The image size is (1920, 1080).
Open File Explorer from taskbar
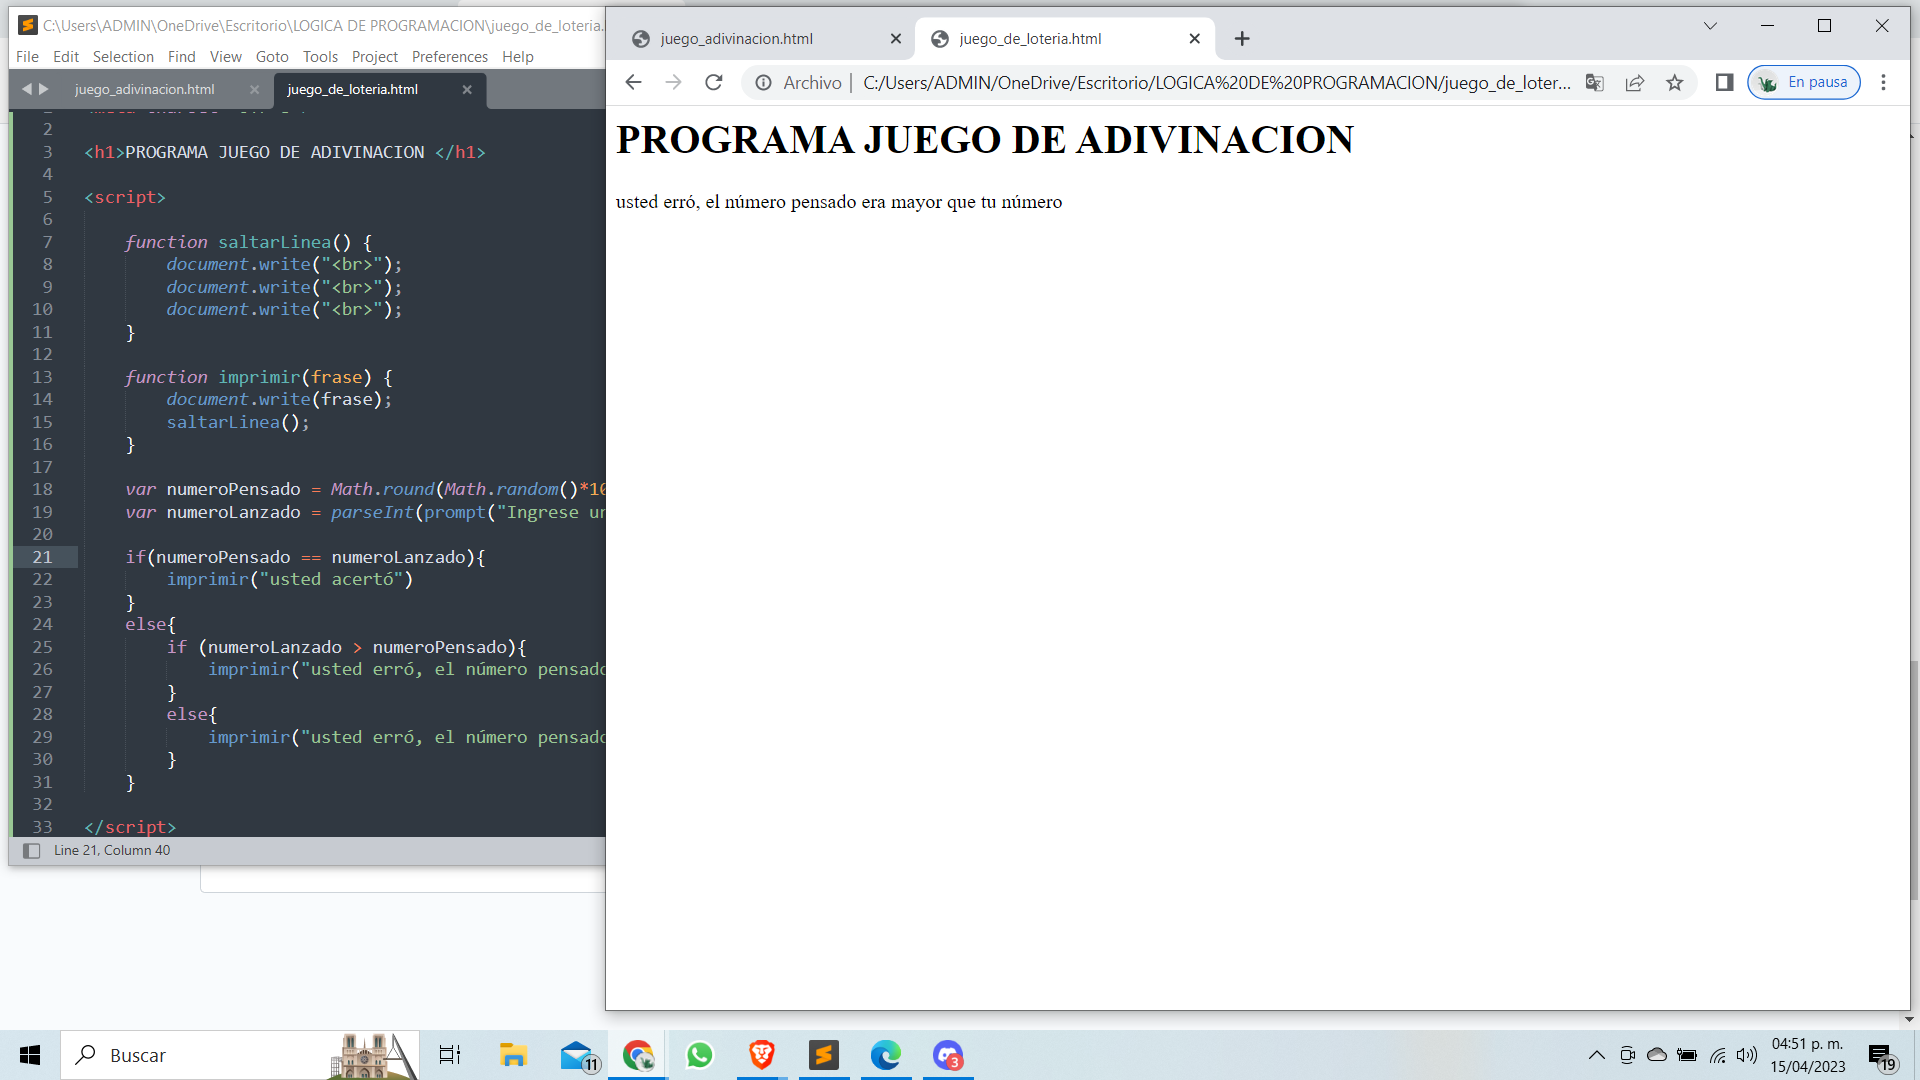(513, 1055)
